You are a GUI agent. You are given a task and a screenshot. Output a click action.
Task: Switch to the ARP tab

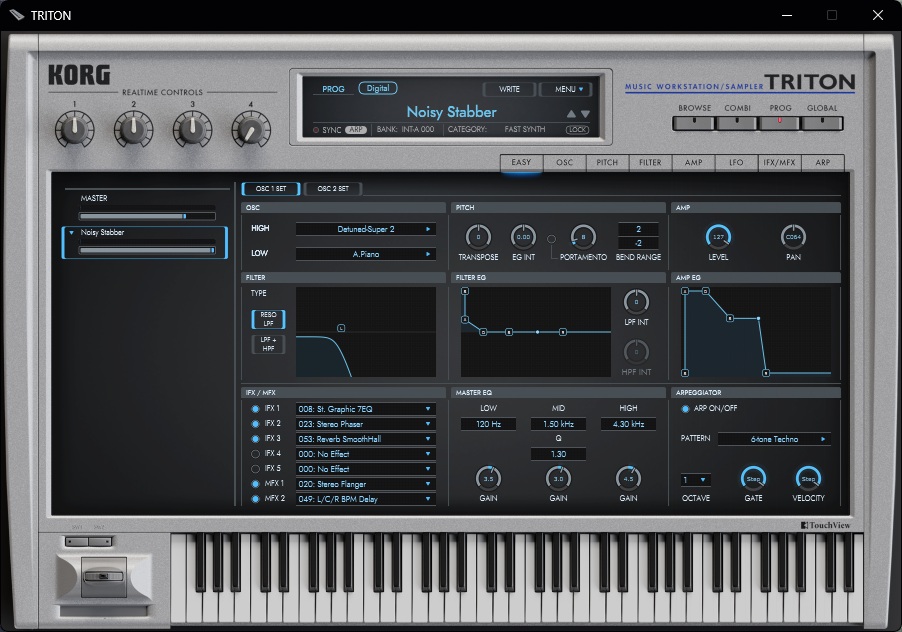[x=823, y=163]
